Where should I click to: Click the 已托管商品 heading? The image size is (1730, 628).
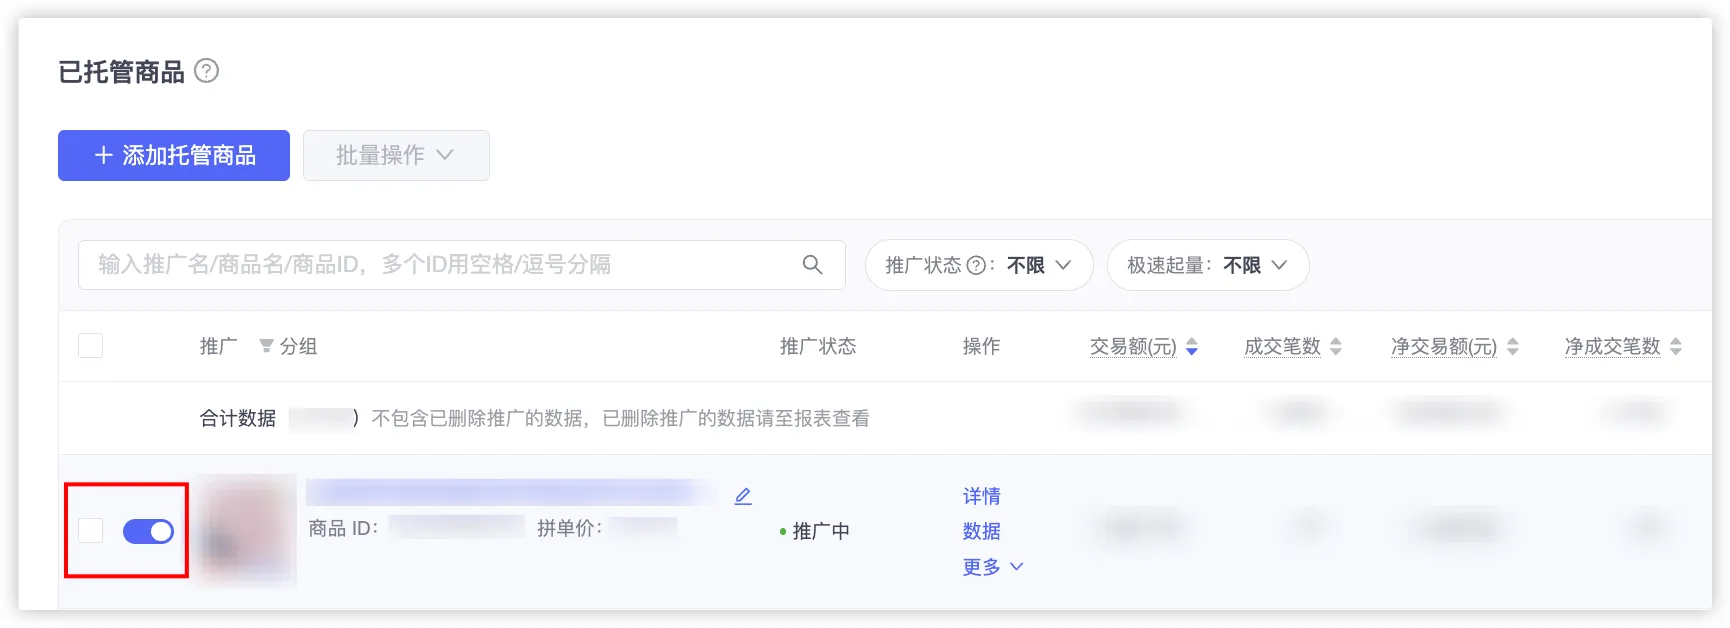tap(121, 72)
